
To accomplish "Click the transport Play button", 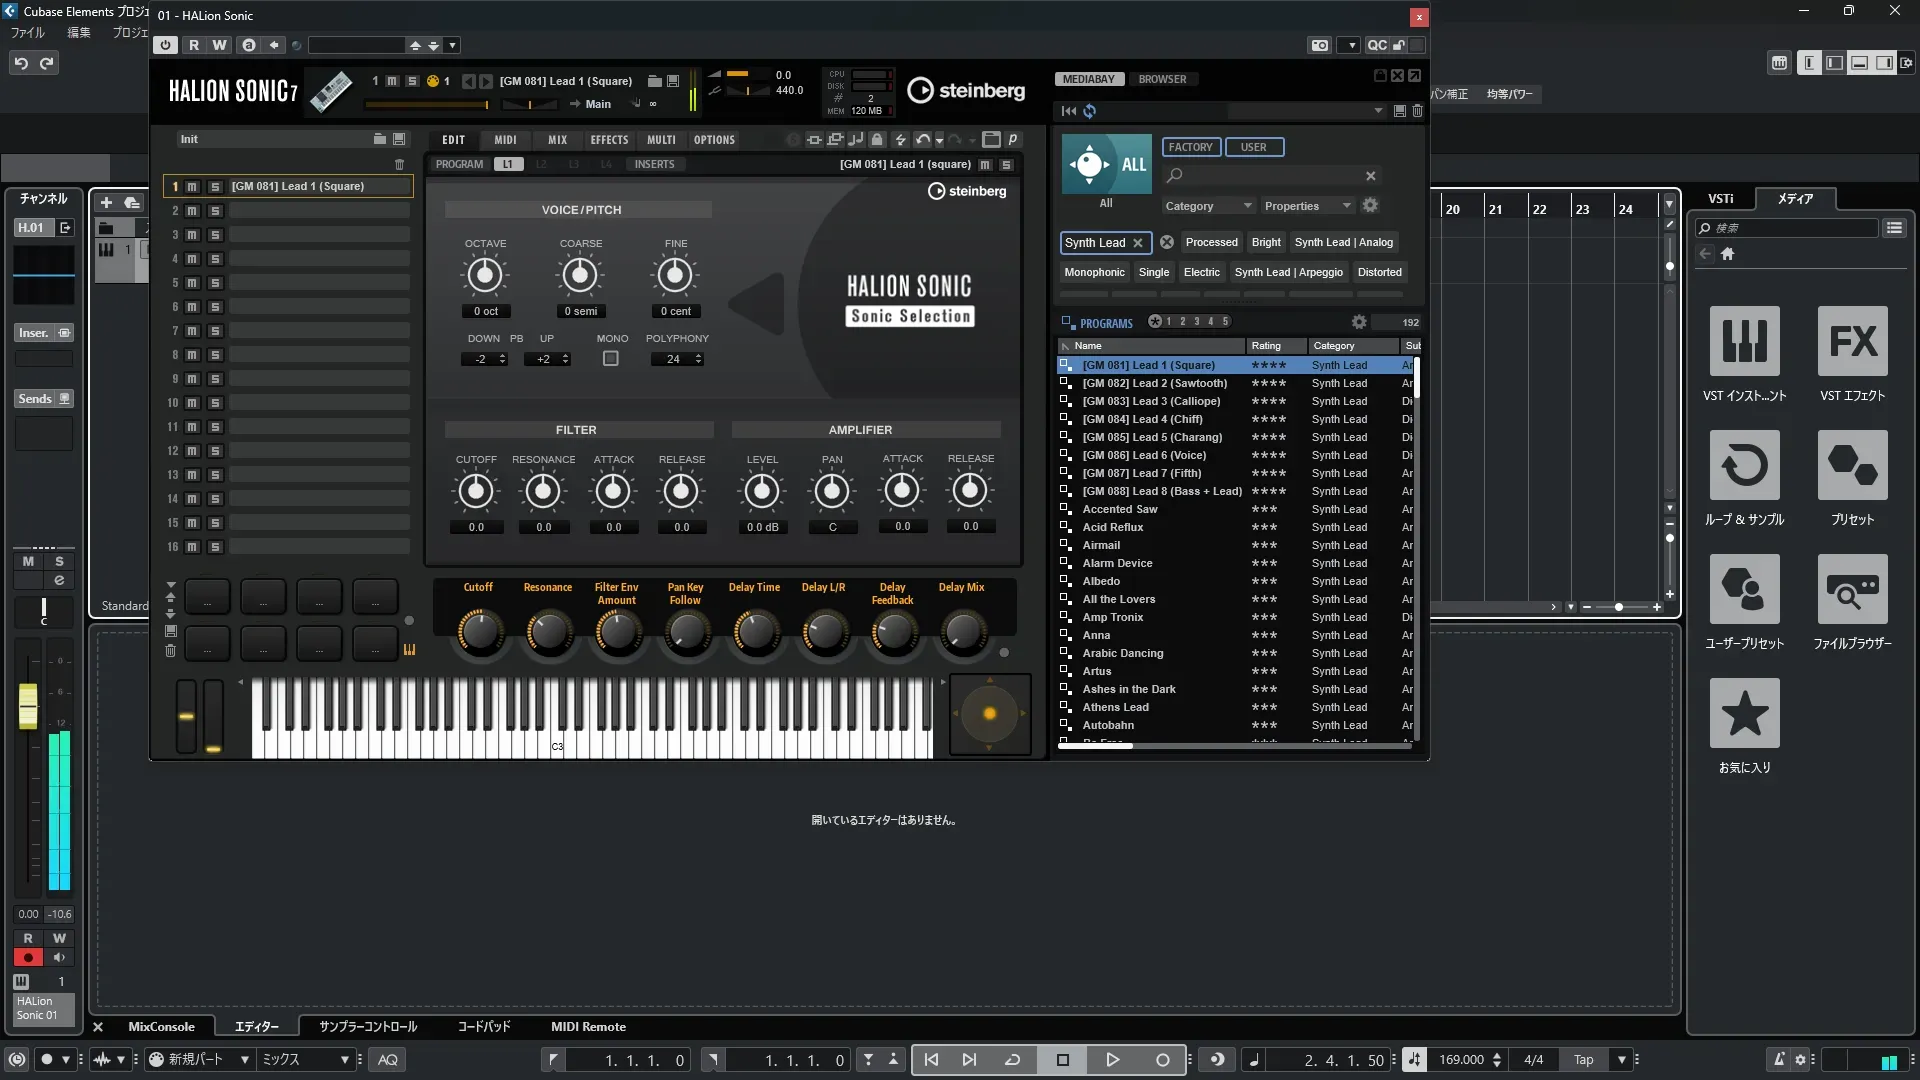I will [1112, 1059].
